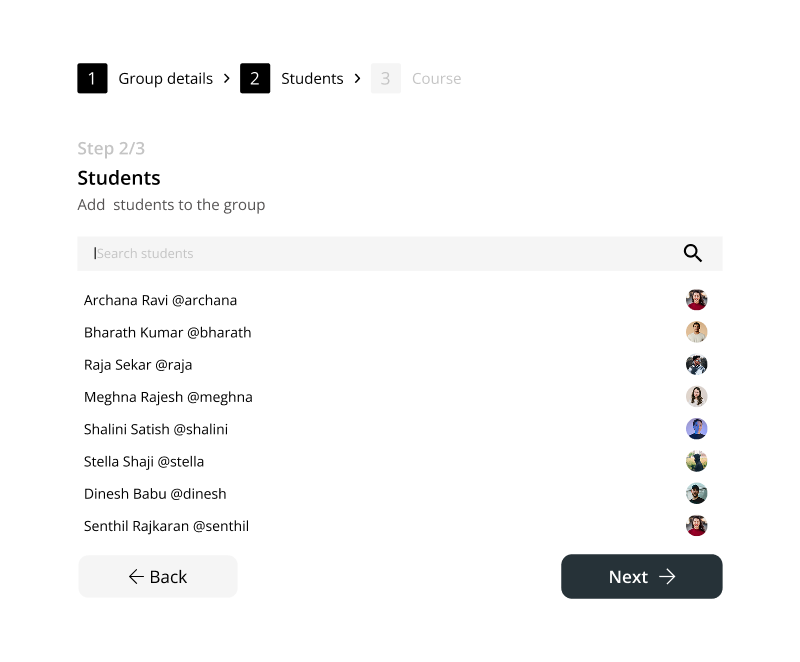Click Dinesh Babu's avatar image
The image size is (800, 662).
[x=697, y=493]
